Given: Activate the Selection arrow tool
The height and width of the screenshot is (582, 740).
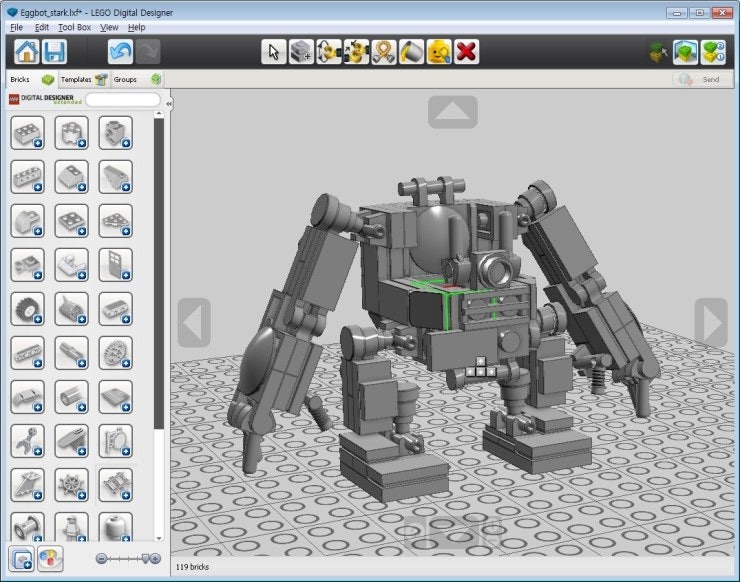Looking at the screenshot, I should pyautogui.click(x=274, y=51).
